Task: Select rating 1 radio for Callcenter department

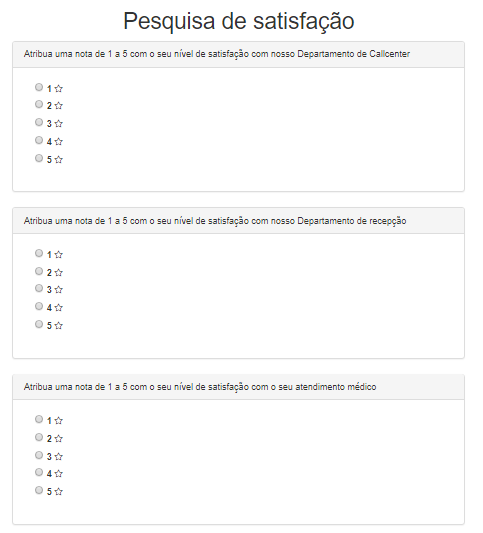Action: click(39, 87)
